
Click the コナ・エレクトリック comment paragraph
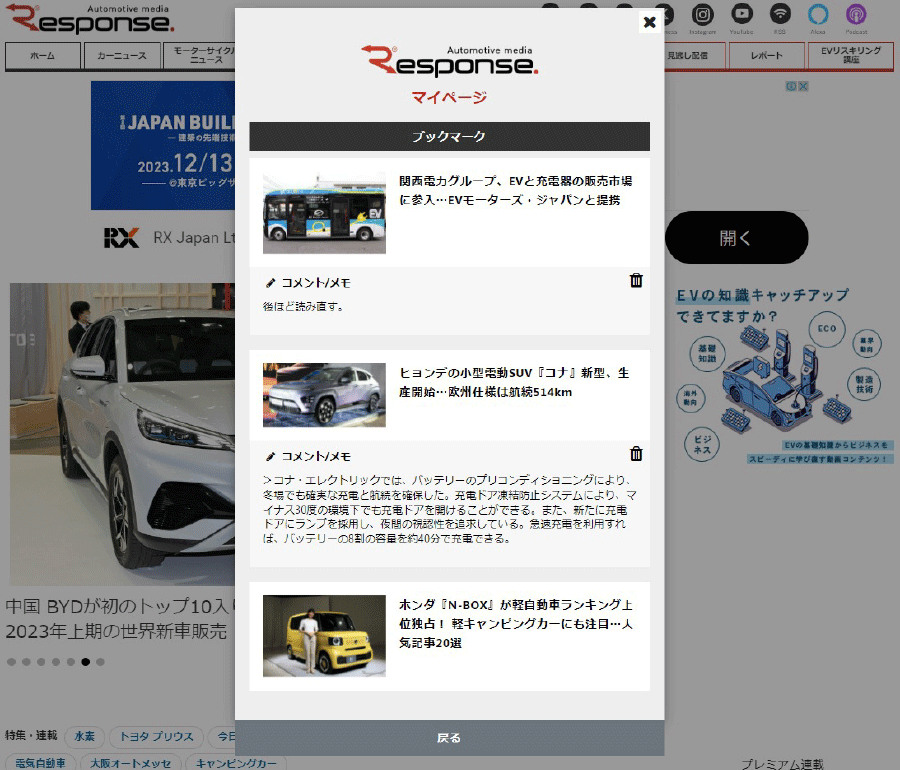pos(449,509)
